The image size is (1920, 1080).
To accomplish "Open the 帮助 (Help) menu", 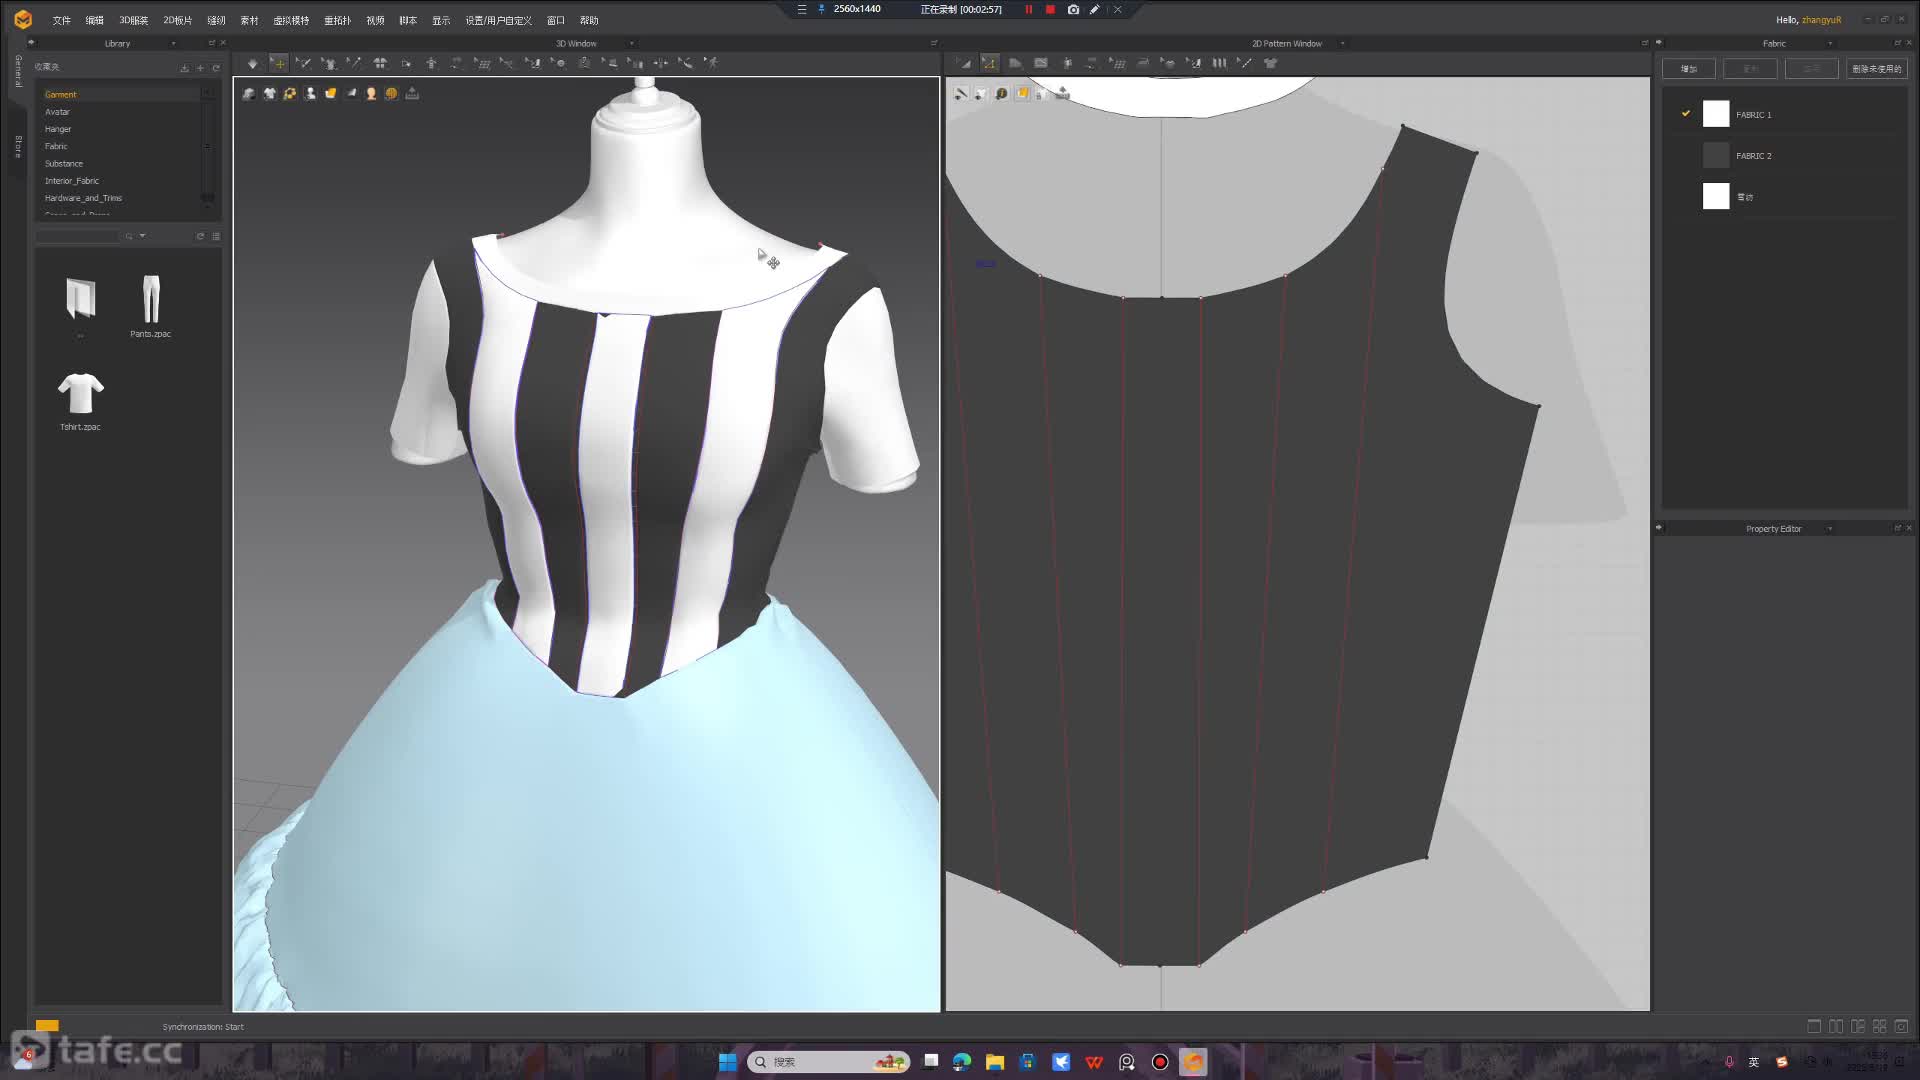I will tap(589, 20).
